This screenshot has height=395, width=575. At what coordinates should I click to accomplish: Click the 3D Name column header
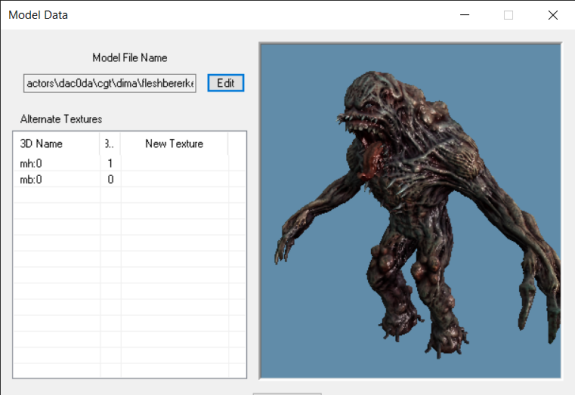pyautogui.click(x=56, y=144)
